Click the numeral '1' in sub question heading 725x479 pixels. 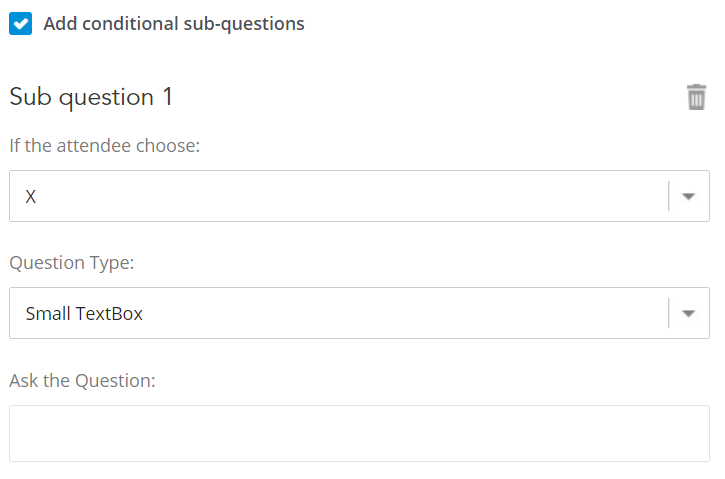click(x=167, y=97)
